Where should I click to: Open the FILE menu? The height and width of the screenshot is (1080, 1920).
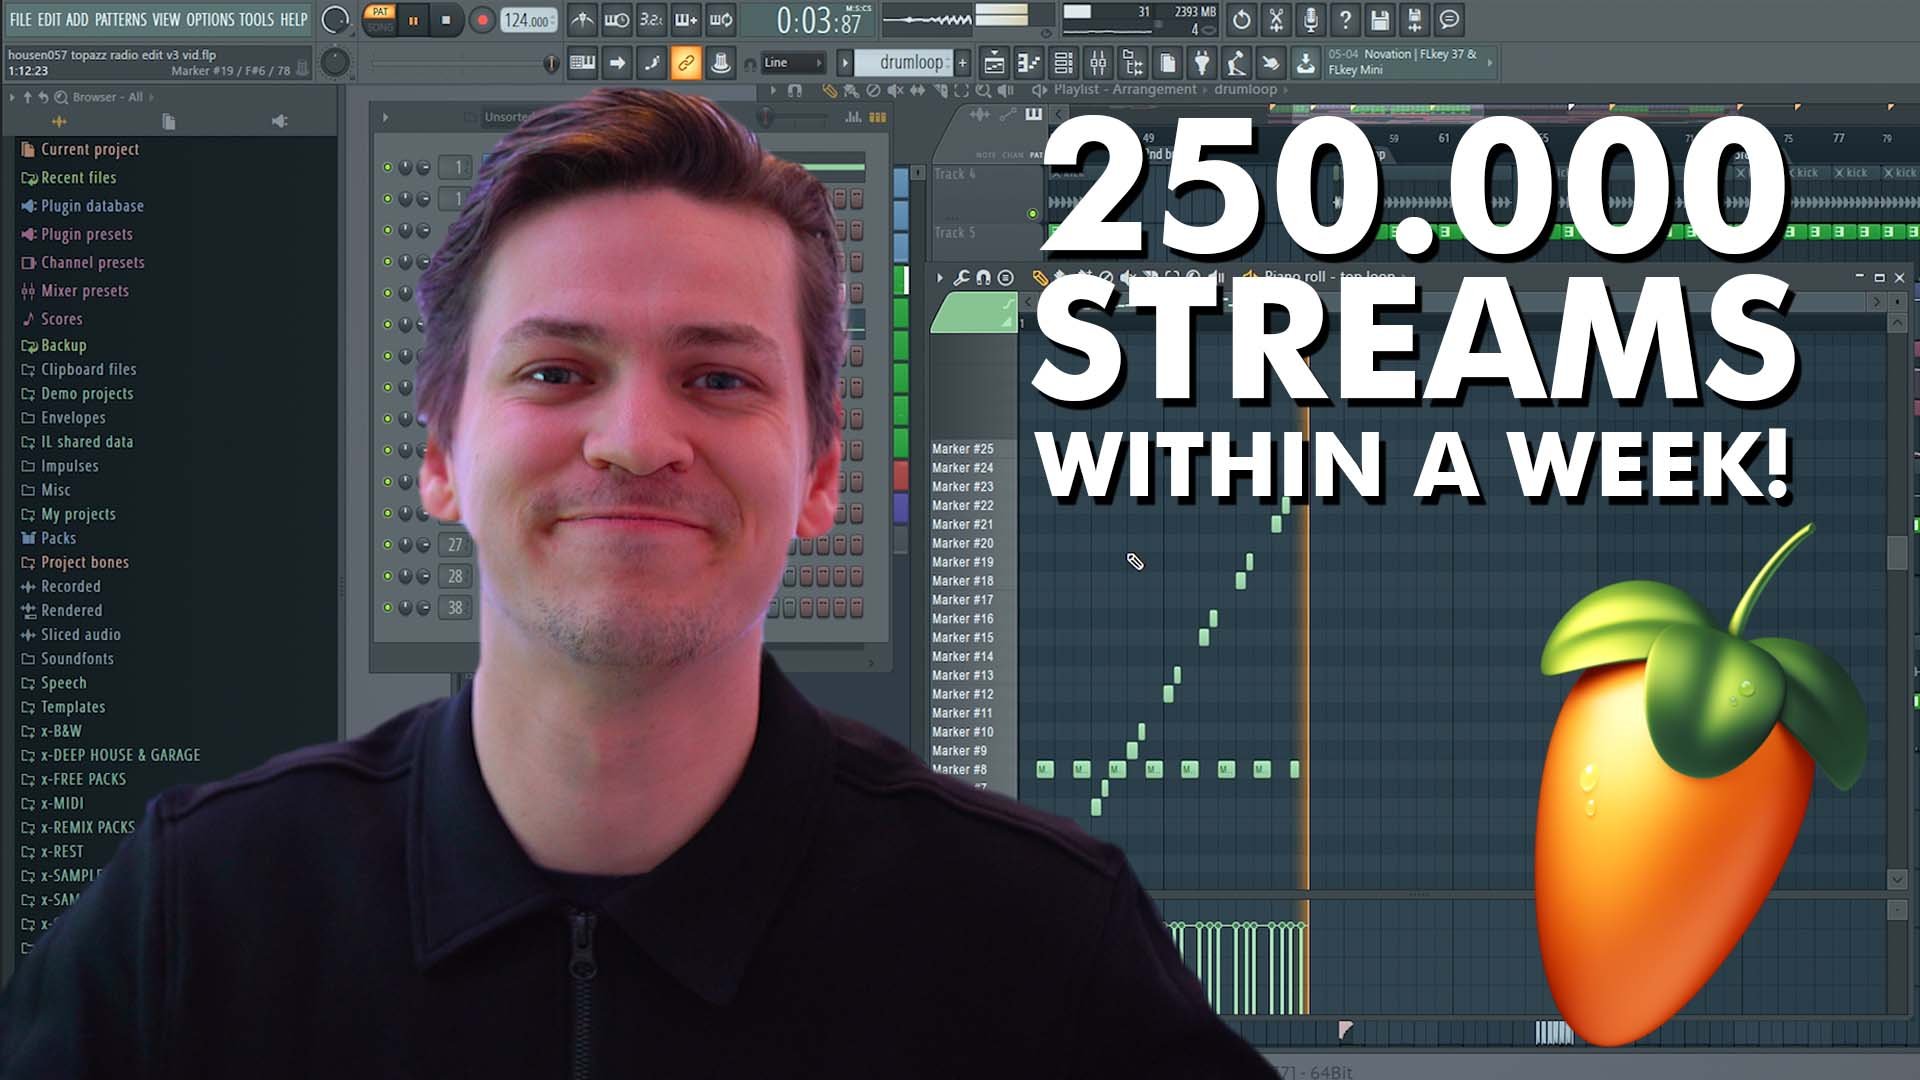pos(18,18)
